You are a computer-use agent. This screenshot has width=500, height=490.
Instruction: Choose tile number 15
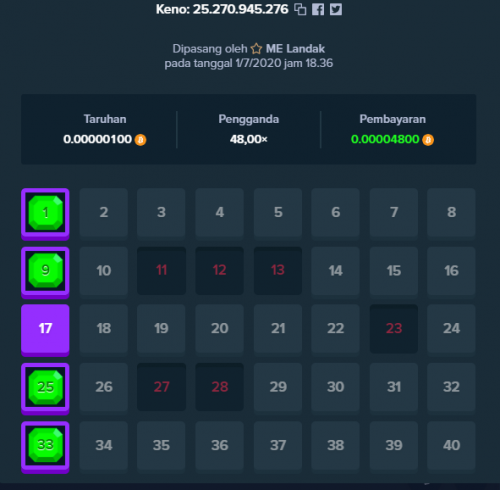click(394, 271)
